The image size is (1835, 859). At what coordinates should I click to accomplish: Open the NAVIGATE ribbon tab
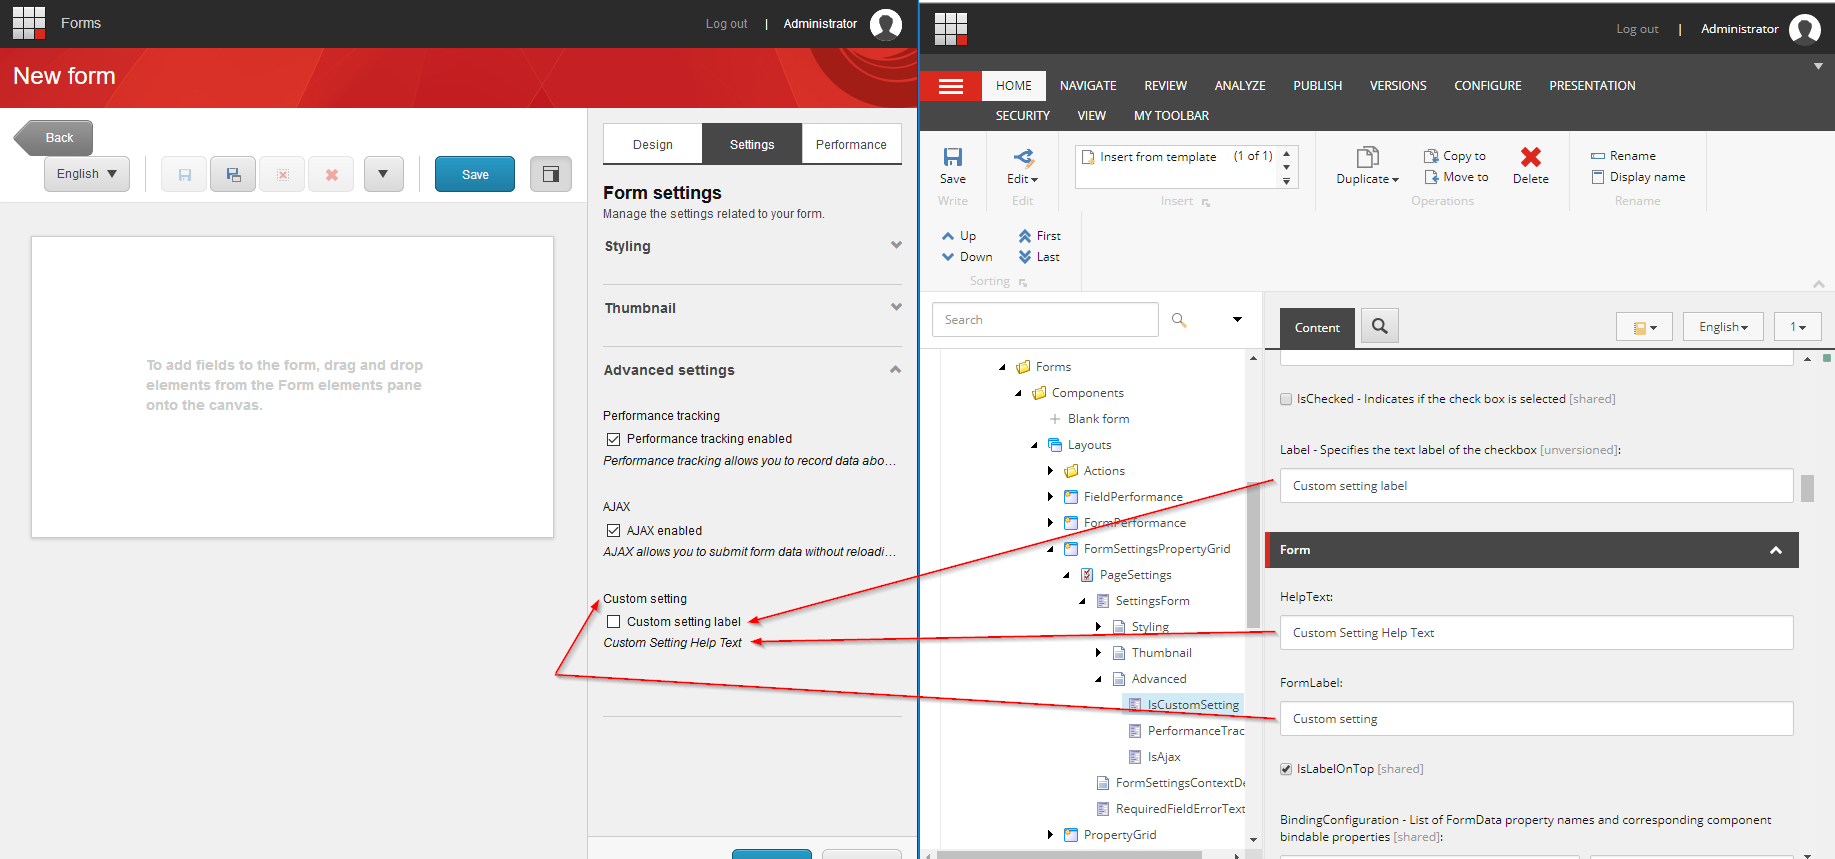coord(1088,86)
